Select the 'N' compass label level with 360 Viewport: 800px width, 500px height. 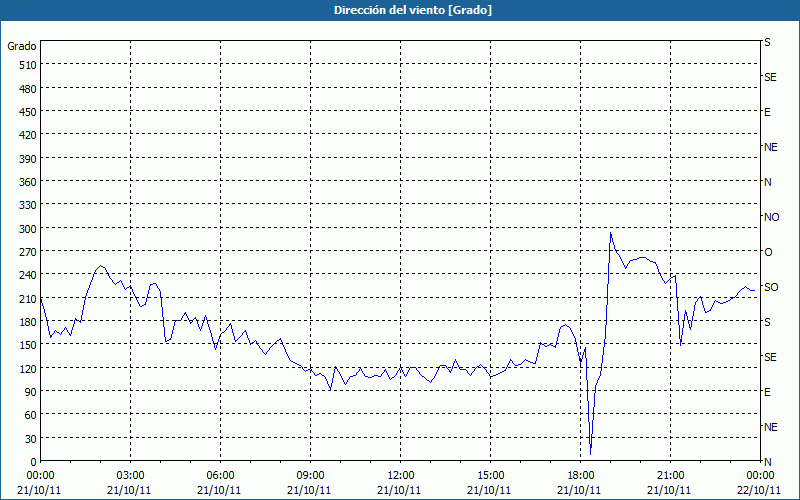pos(768,182)
